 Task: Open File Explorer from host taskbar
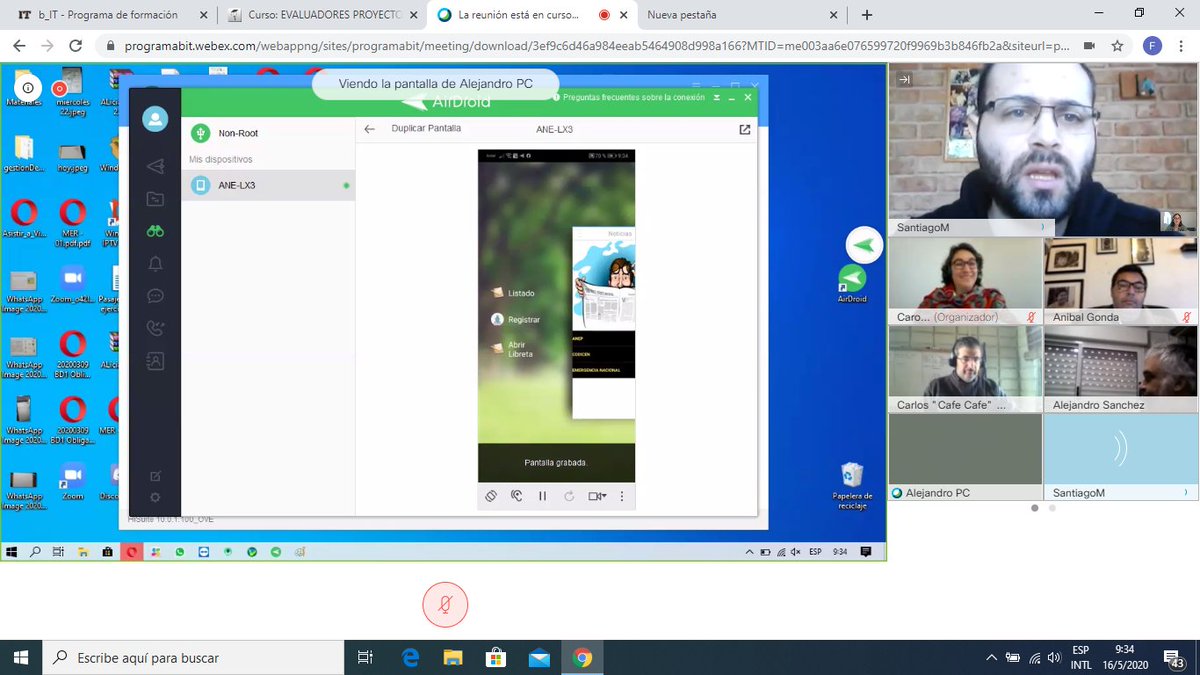click(453, 657)
